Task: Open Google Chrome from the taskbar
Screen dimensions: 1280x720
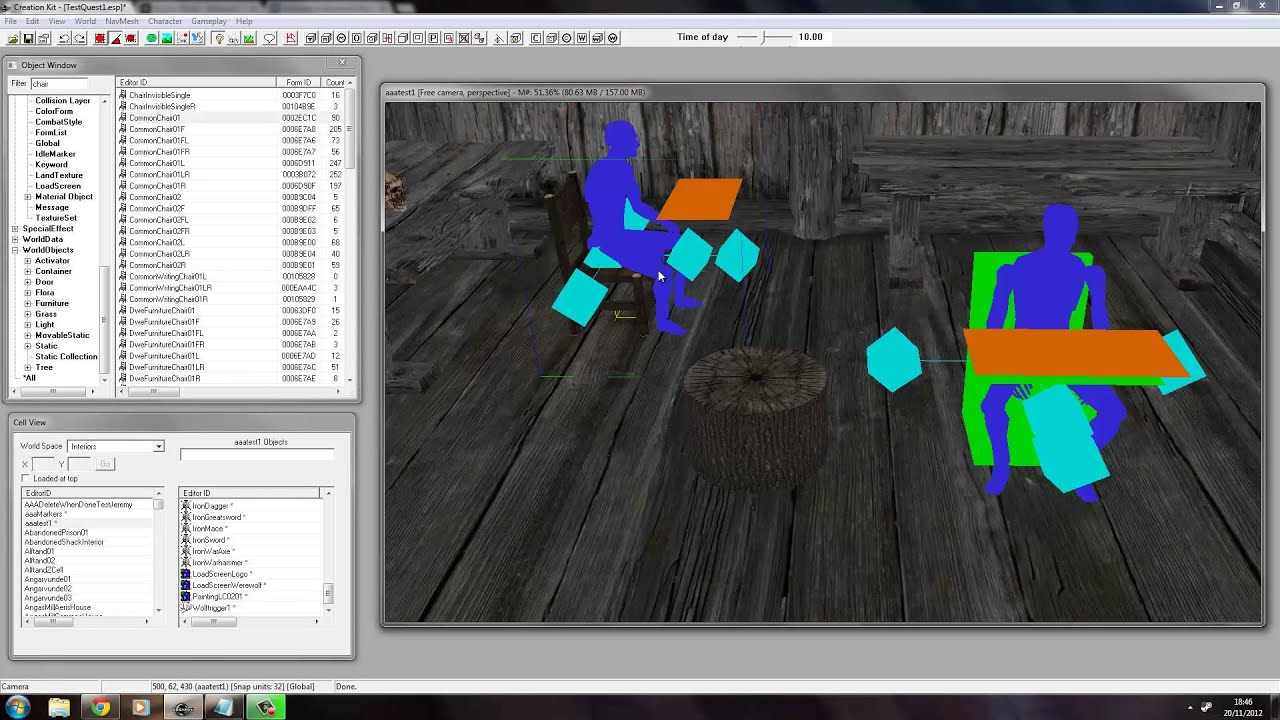Action: (x=100, y=707)
